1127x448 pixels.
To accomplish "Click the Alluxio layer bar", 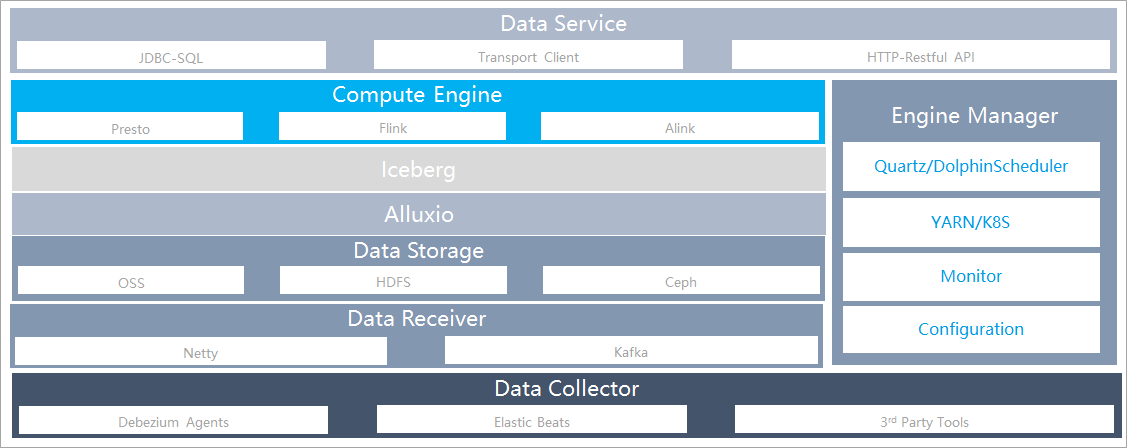I will [x=418, y=214].
